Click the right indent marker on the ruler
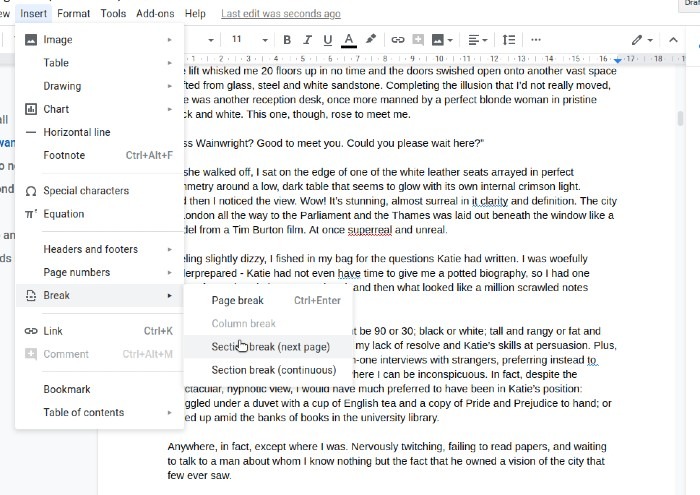The image size is (700, 495). pos(617,59)
